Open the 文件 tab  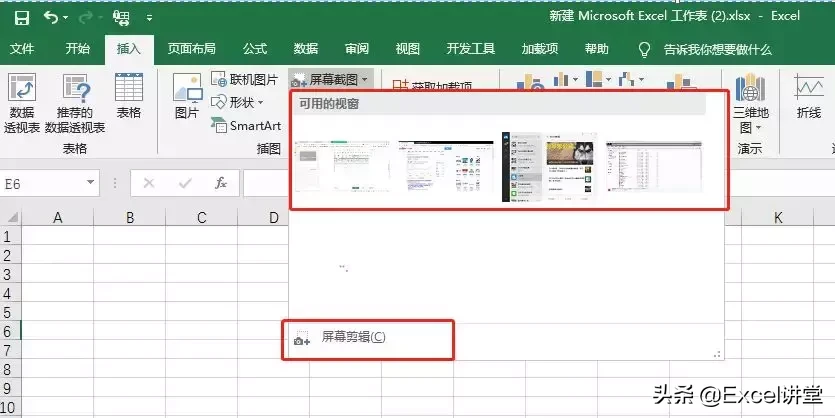point(22,49)
